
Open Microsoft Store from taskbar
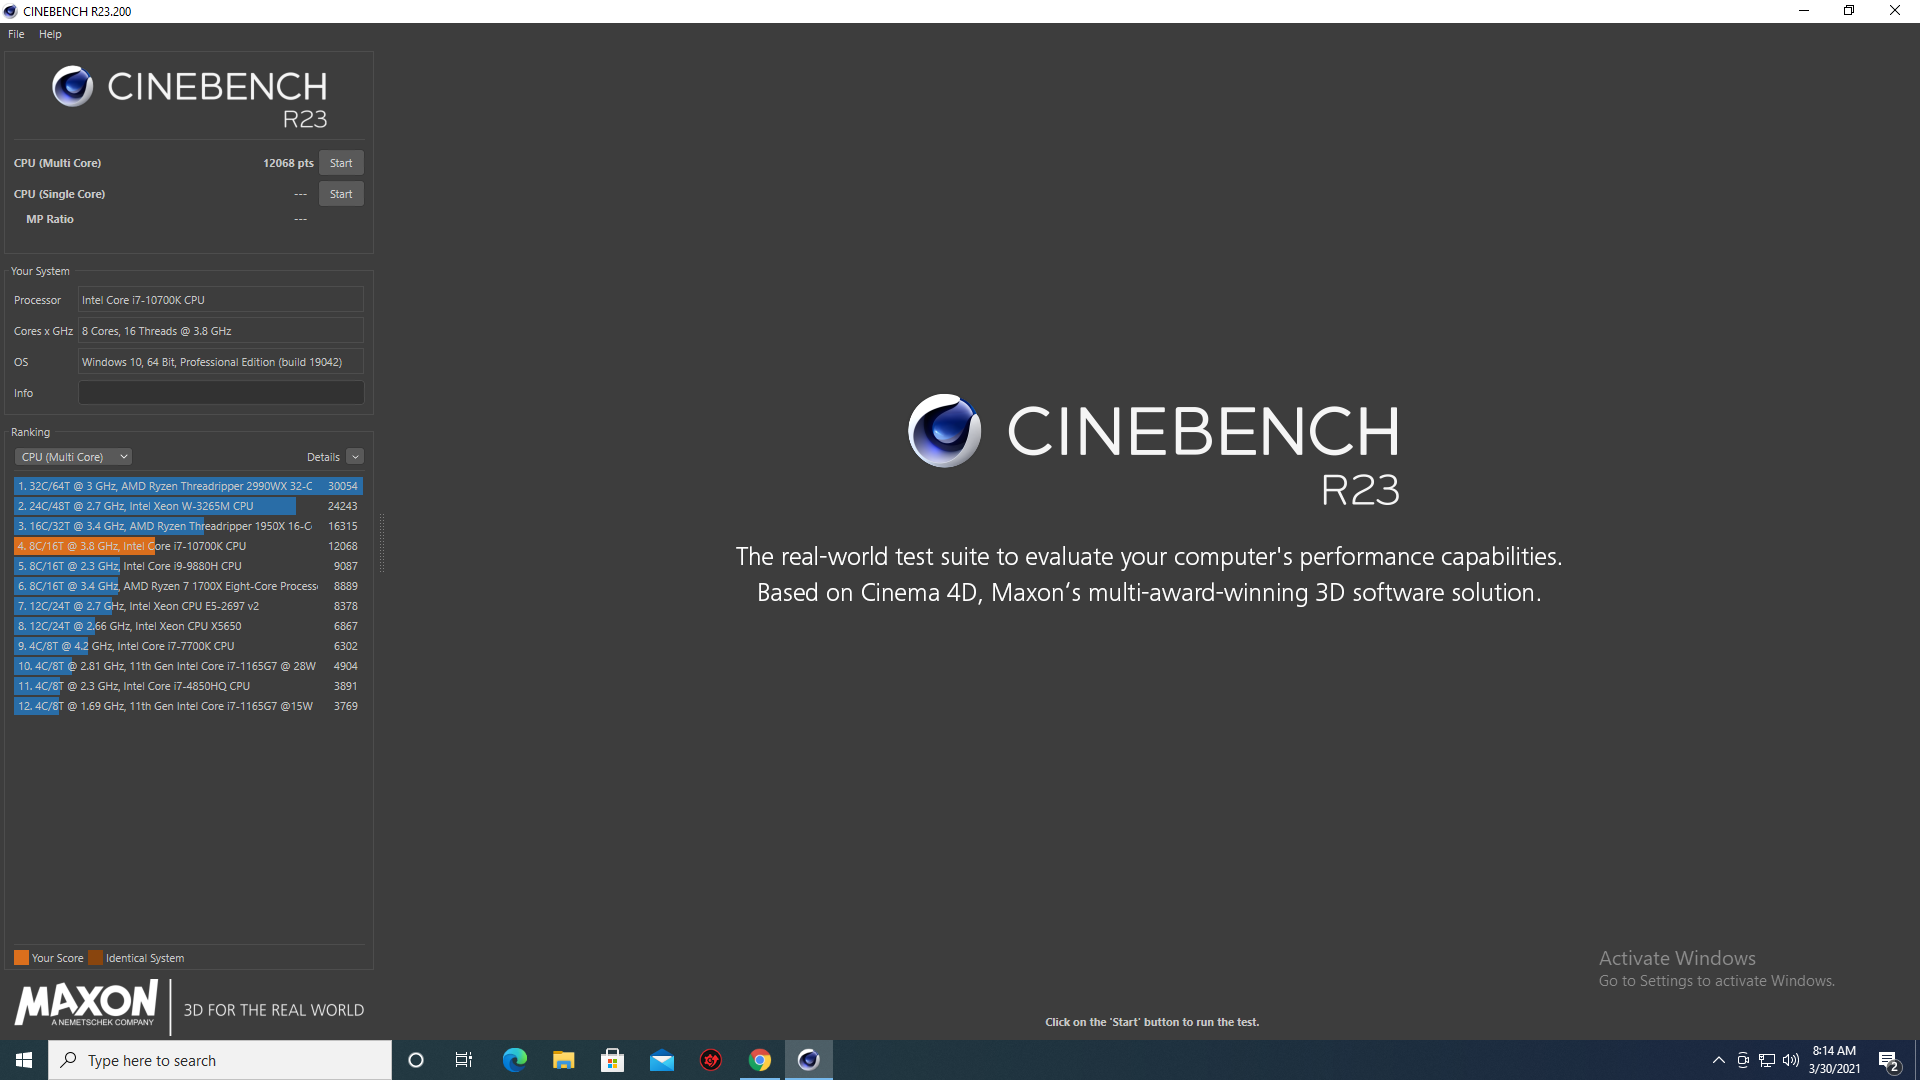[612, 1060]
